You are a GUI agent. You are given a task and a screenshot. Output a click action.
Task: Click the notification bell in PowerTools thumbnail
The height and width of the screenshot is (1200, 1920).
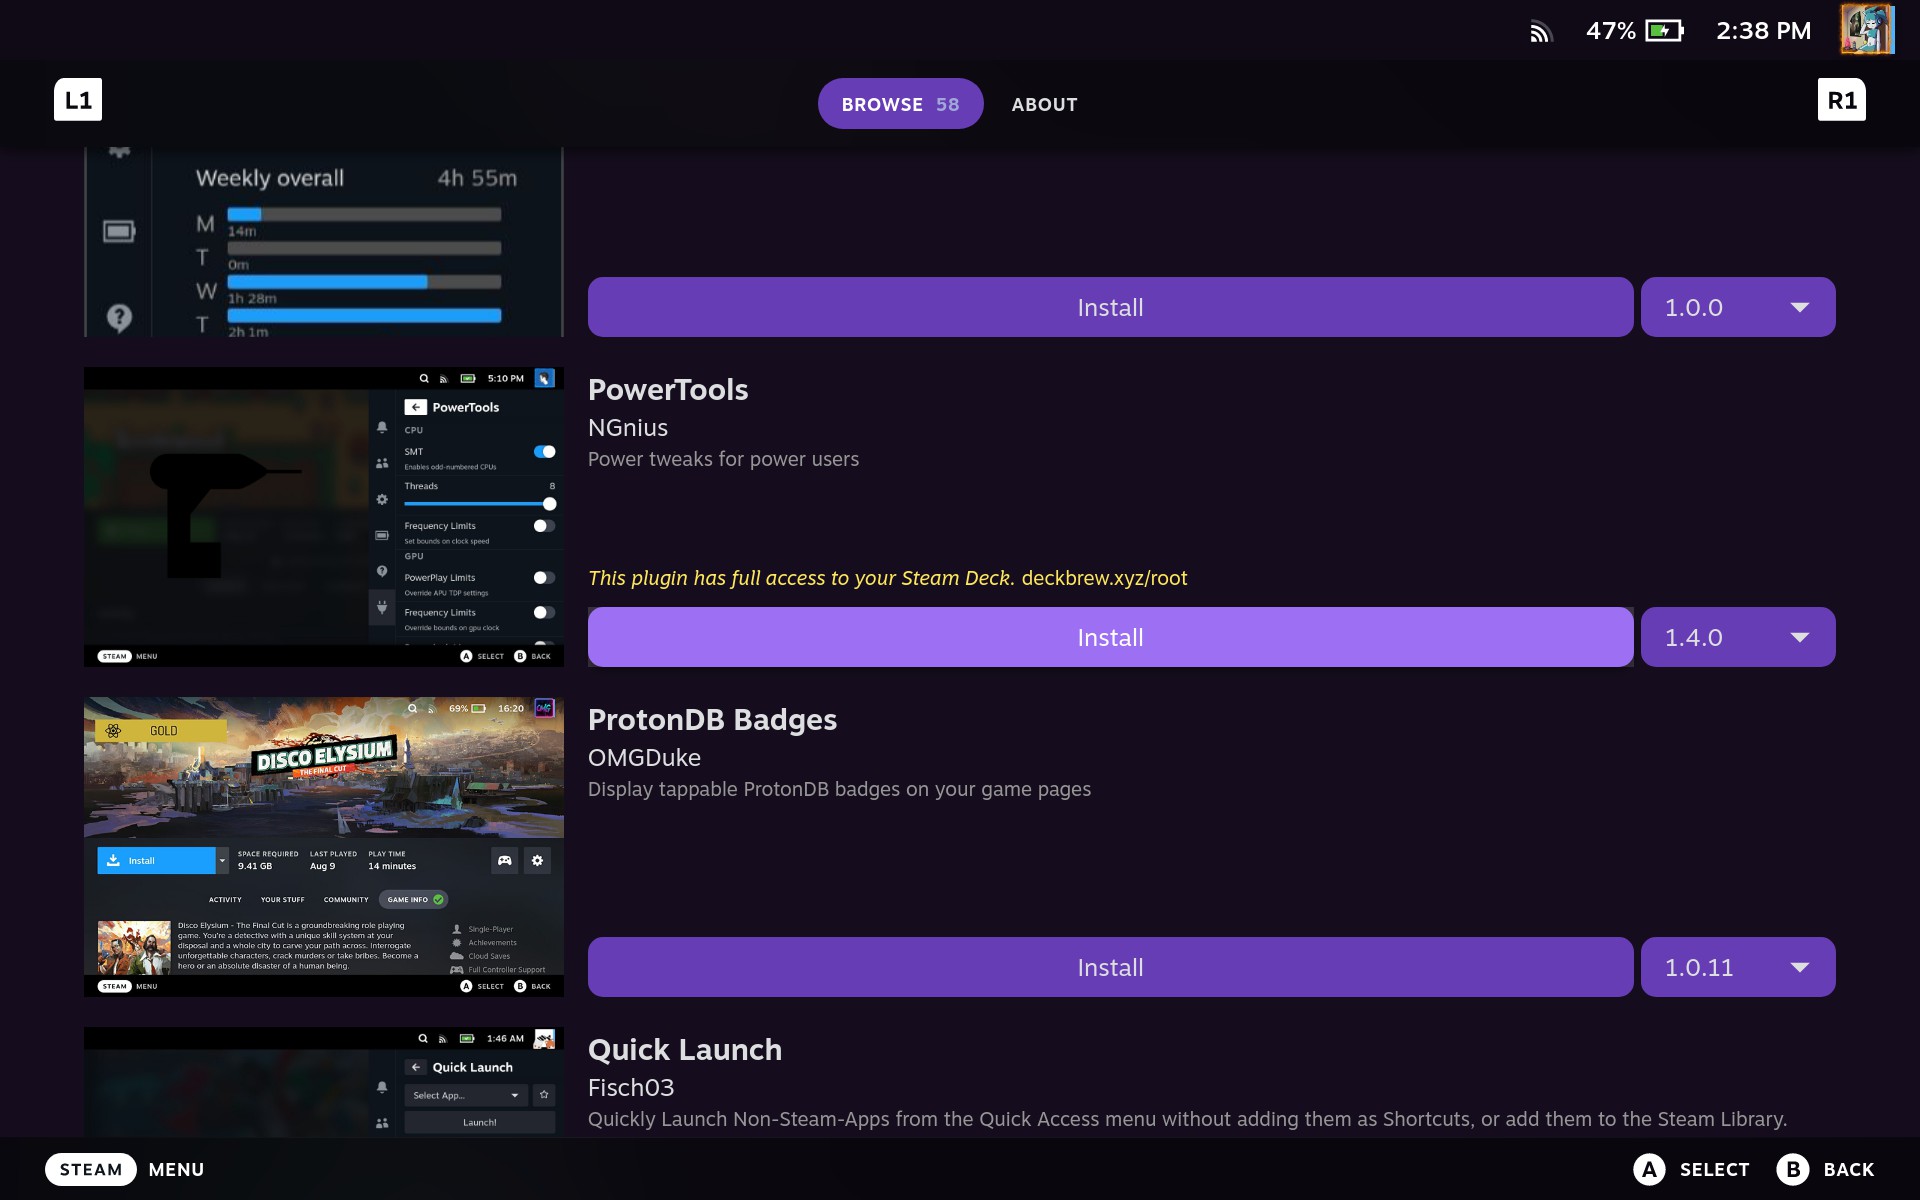click(x=382, y=427)
